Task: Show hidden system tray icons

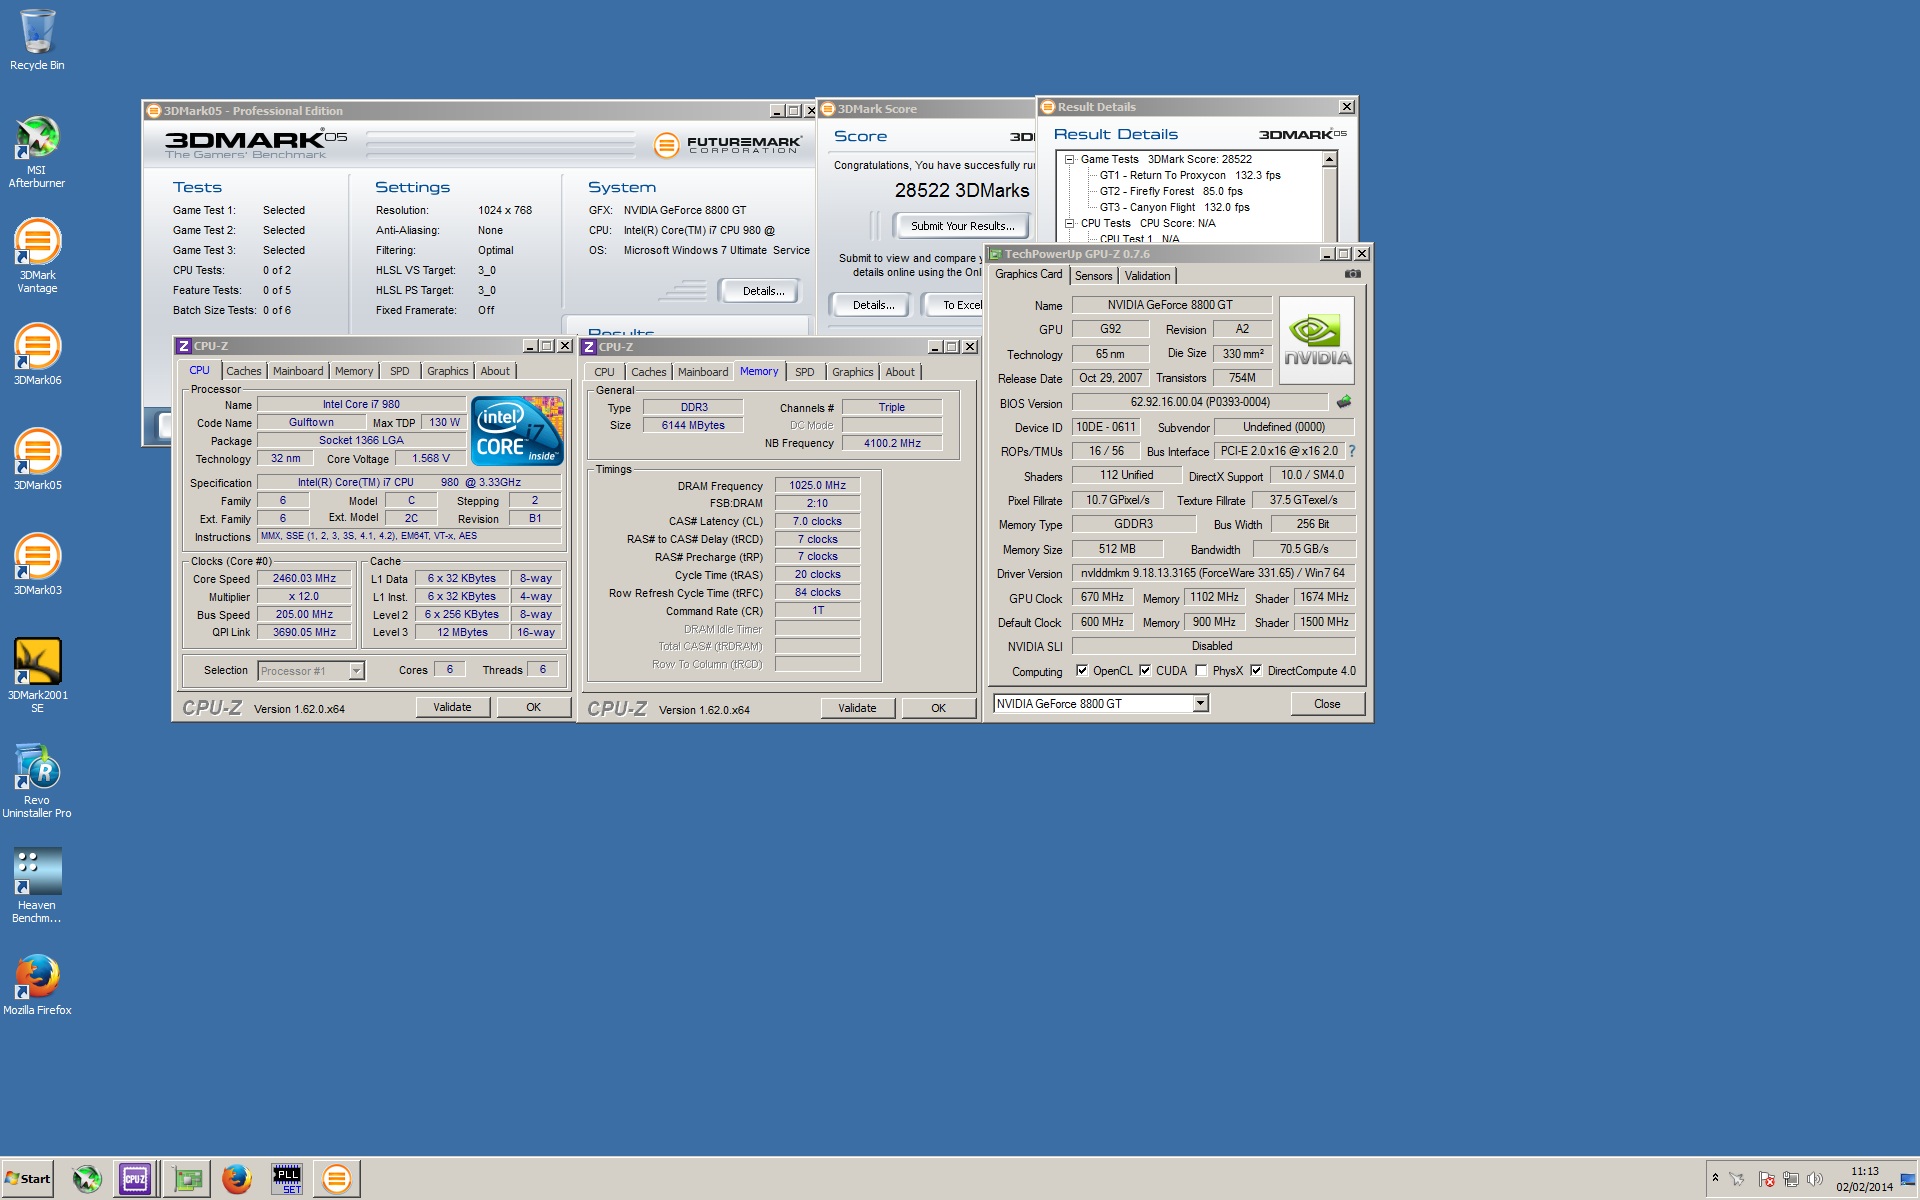Action: coord(1715,1178)
